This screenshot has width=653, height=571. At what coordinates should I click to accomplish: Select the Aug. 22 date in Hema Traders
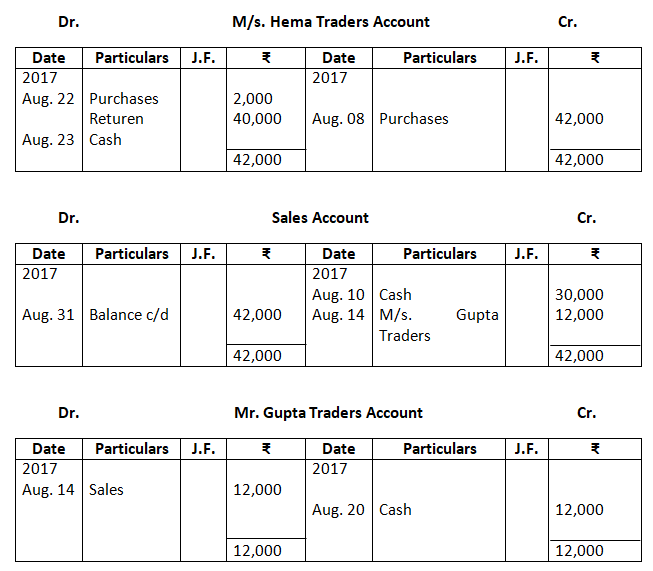click(x=48, y=99)
